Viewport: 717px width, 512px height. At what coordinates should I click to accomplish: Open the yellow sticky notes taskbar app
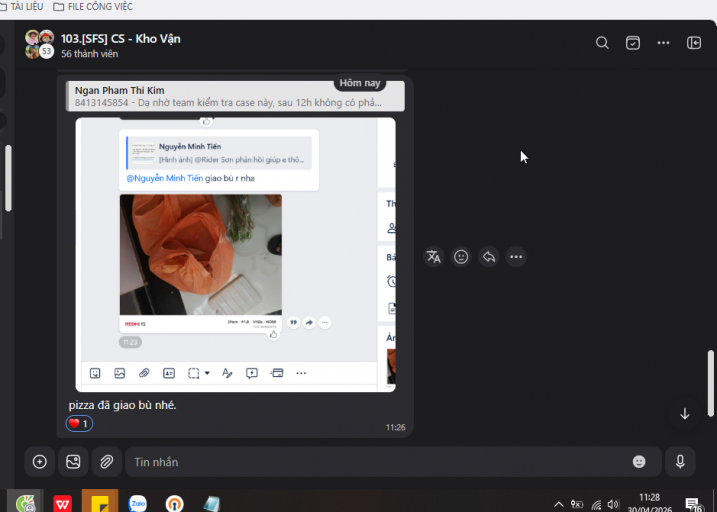point(100,502)
